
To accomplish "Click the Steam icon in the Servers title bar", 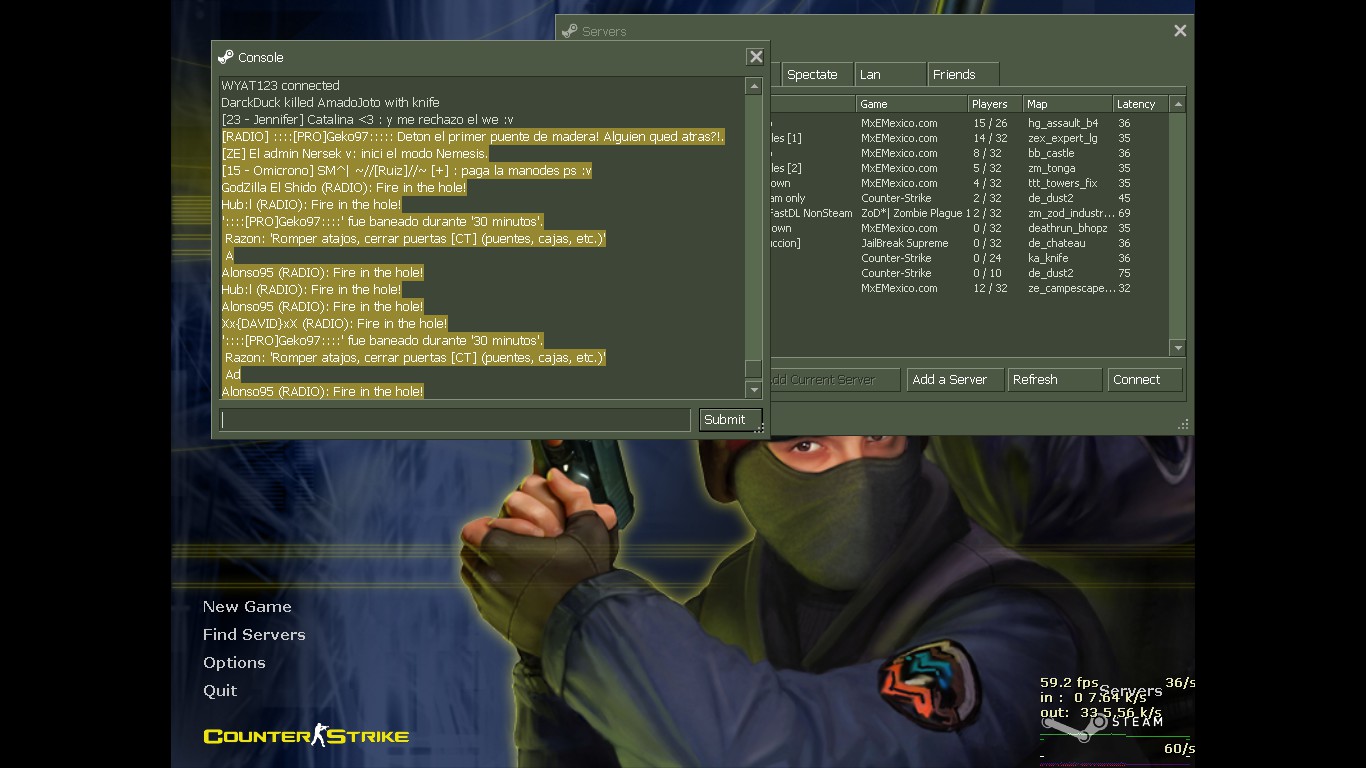I will pyautogui.click(x=570, y=31).
